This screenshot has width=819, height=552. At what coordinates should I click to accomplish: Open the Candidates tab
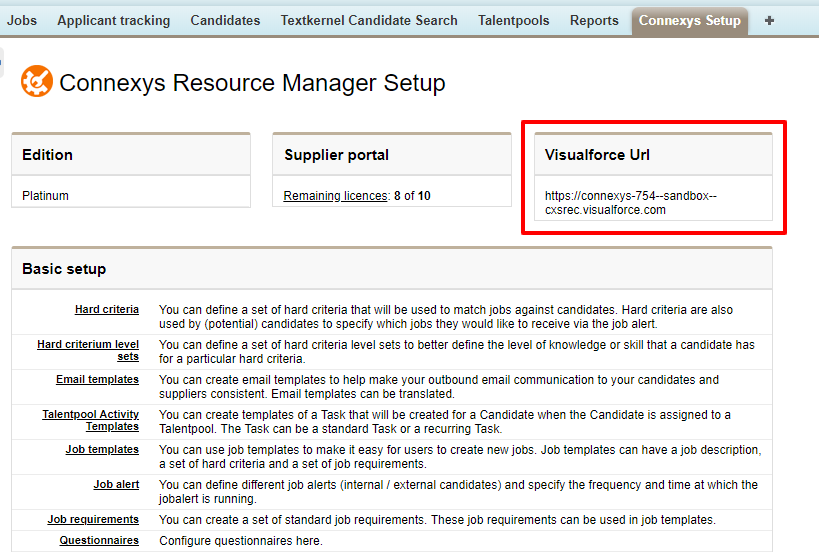click(x=225, y=20)
